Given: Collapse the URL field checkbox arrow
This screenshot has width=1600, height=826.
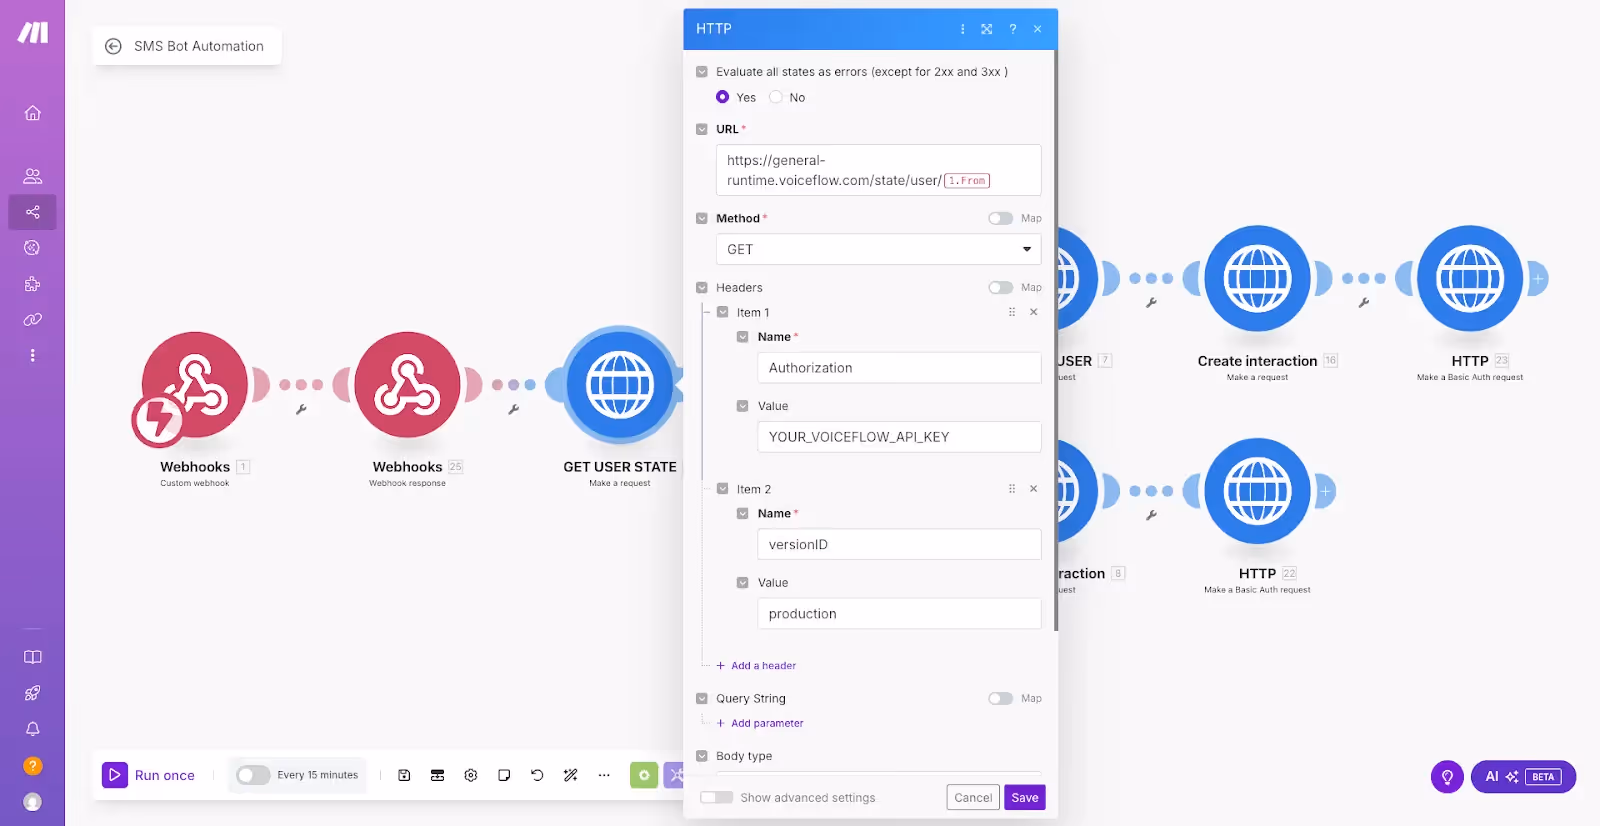Looking at the screenshot, I should tap(702, 129).
